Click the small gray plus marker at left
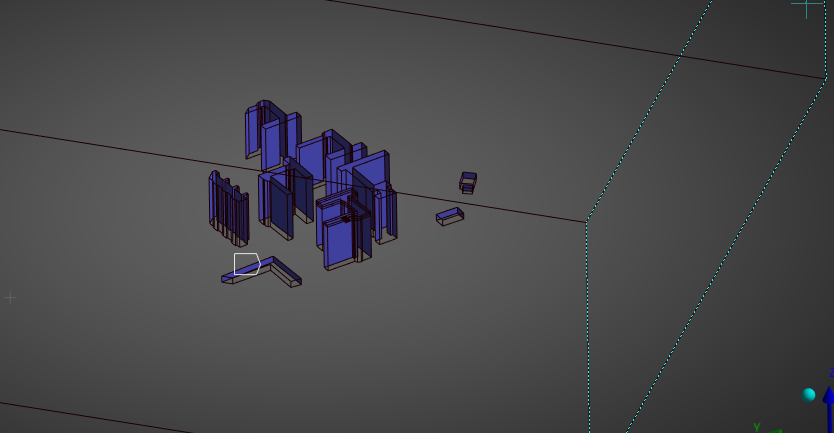Screen dimensions: 834x433 click(10, 298)
